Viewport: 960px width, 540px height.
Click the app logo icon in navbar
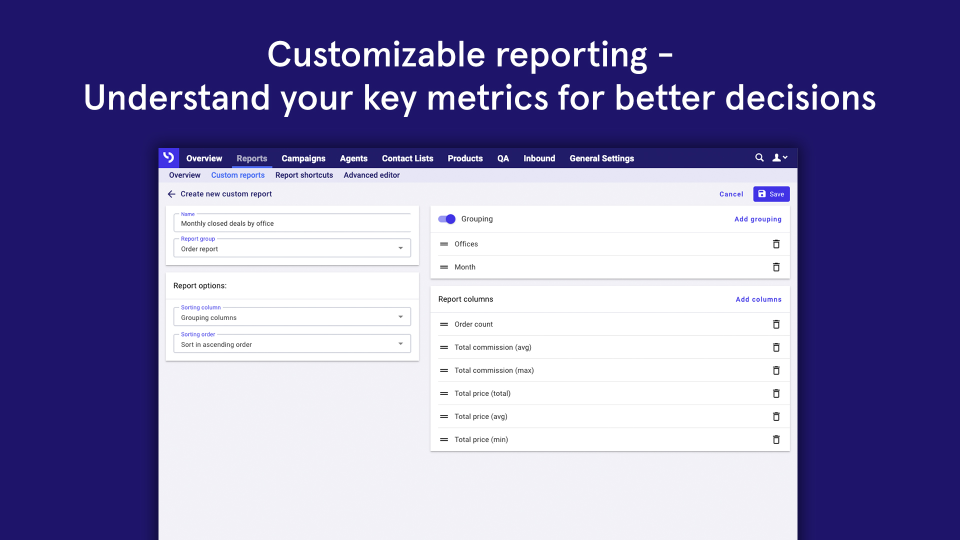(168, 157)
